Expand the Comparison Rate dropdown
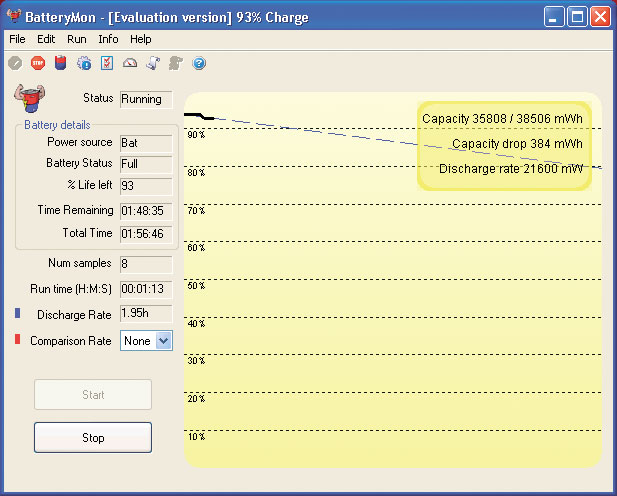Viewport: 617px width, 496px height. [x=164, y=341]
